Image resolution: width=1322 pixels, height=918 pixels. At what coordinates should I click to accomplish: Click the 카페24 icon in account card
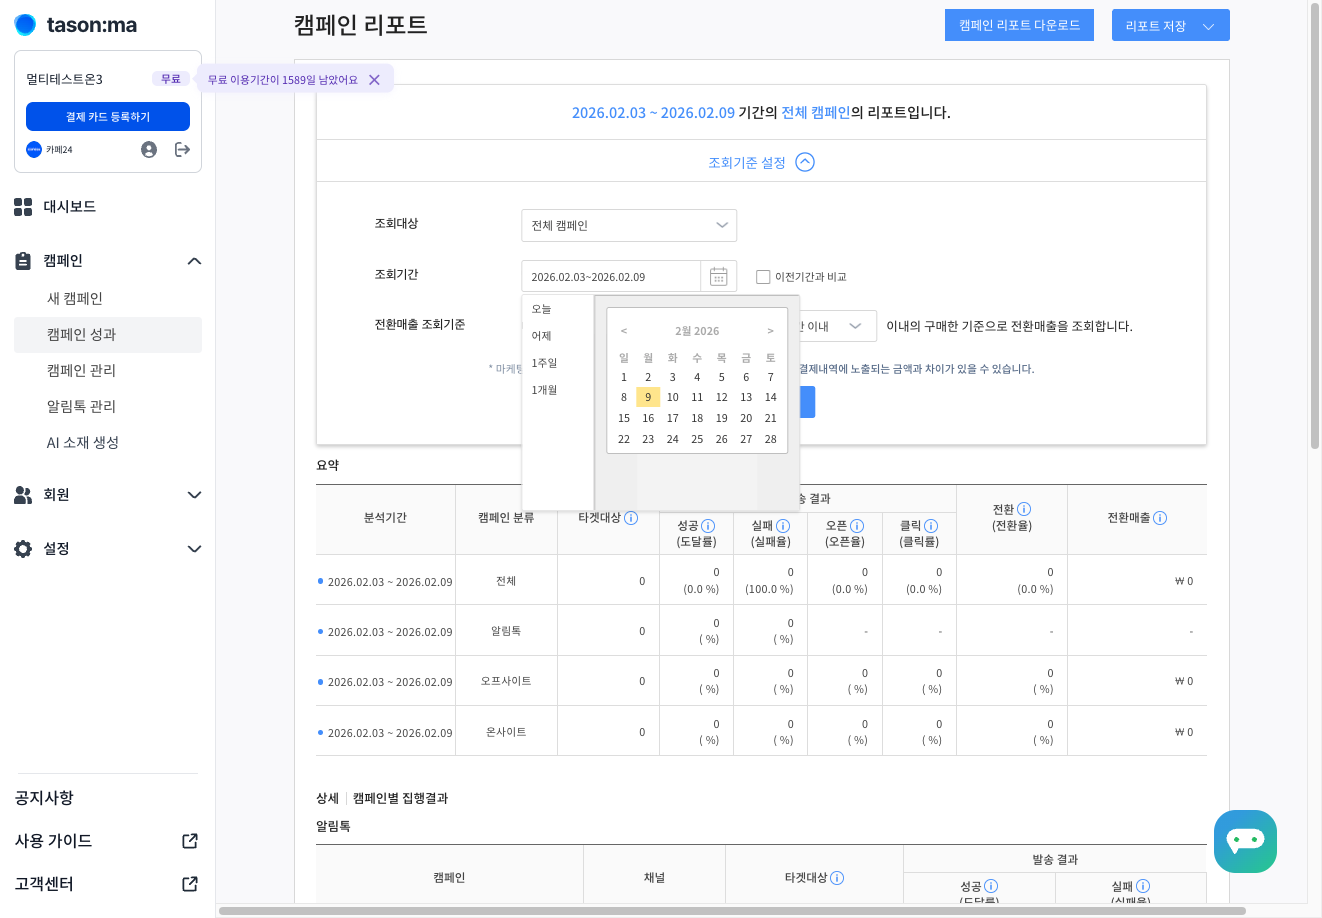click(34, 149)
